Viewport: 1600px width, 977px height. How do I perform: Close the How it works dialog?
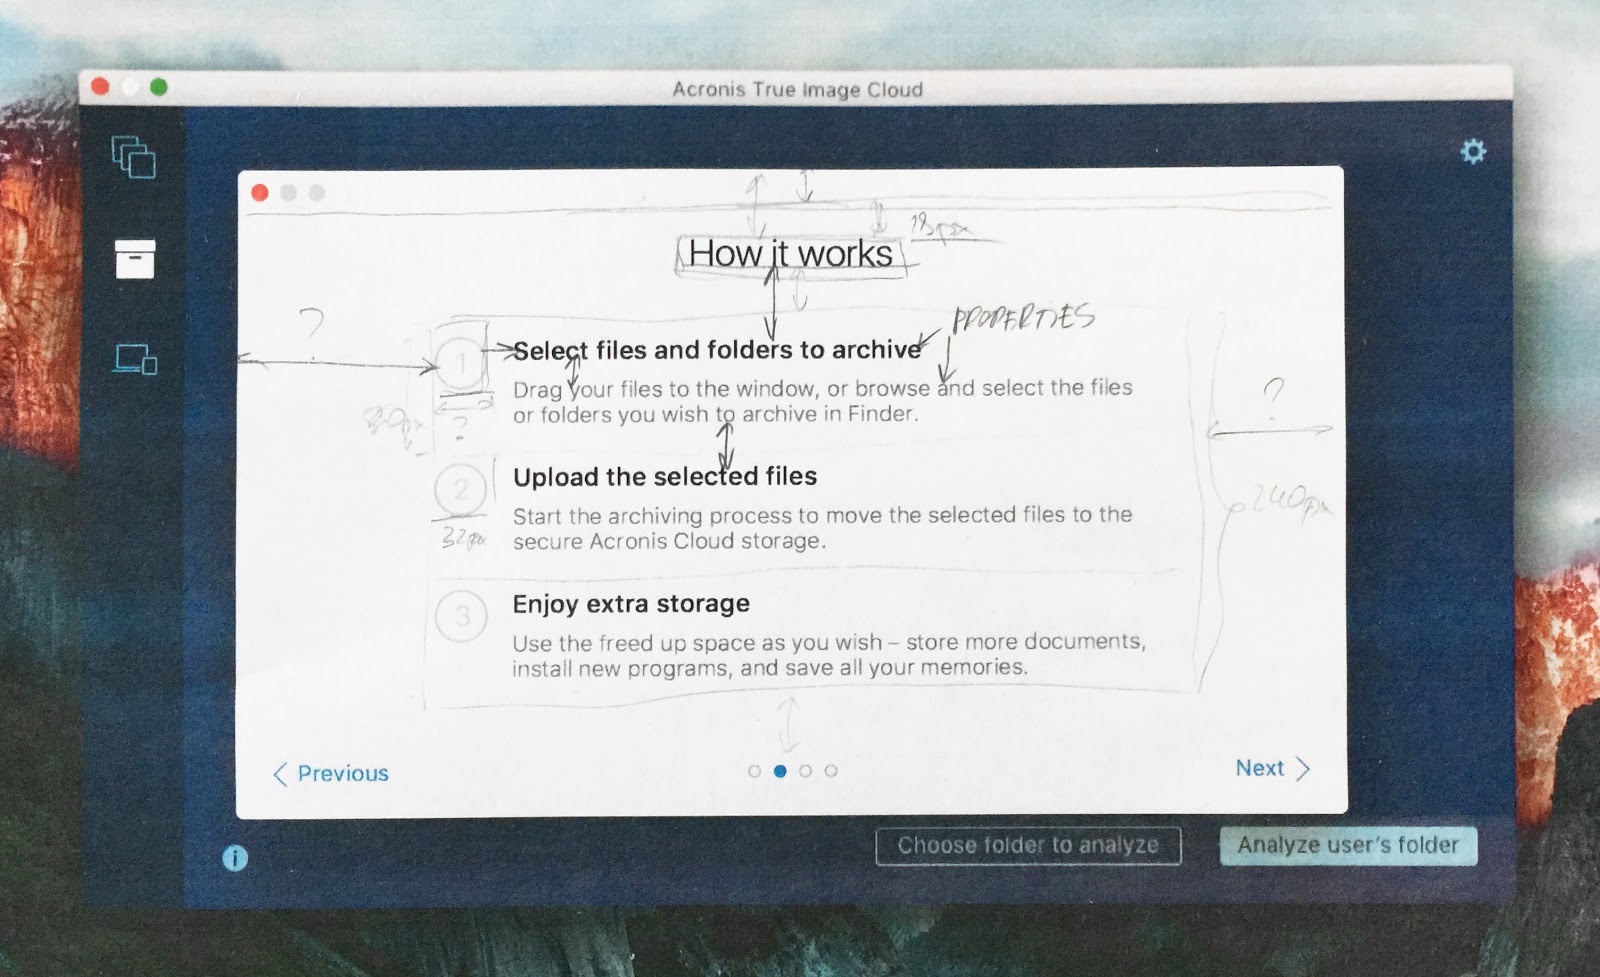(x=260, y=193)
